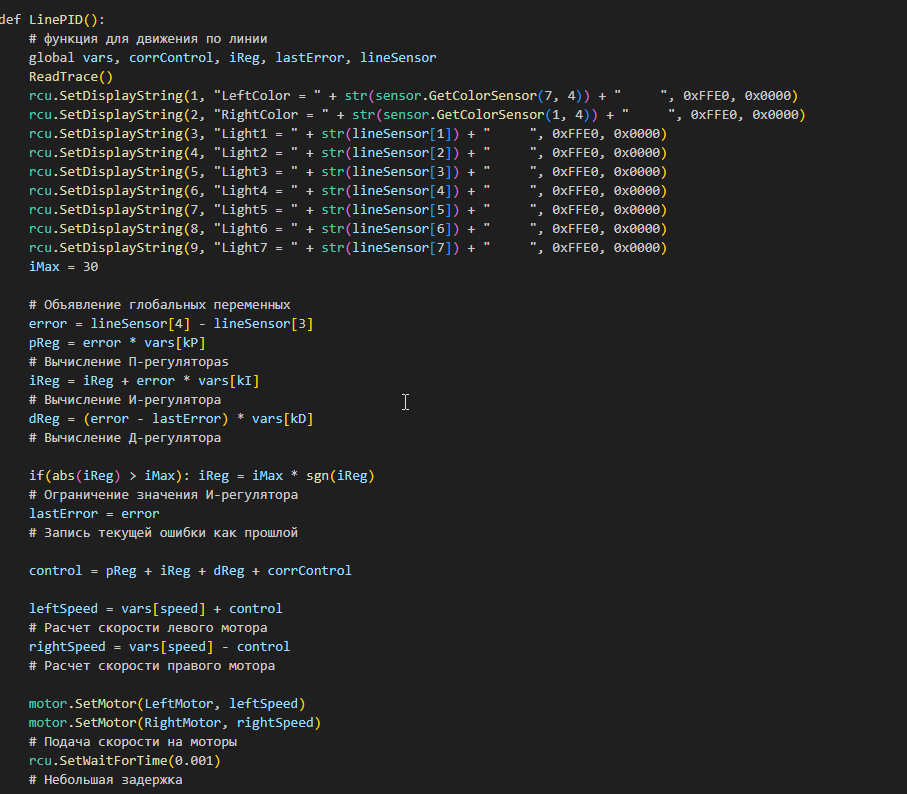Click the pReg = error * vars[kP] line
Image resolution: width=907 pixels, height=794 pixels.
pyautogui.click(x=117, y=343)
